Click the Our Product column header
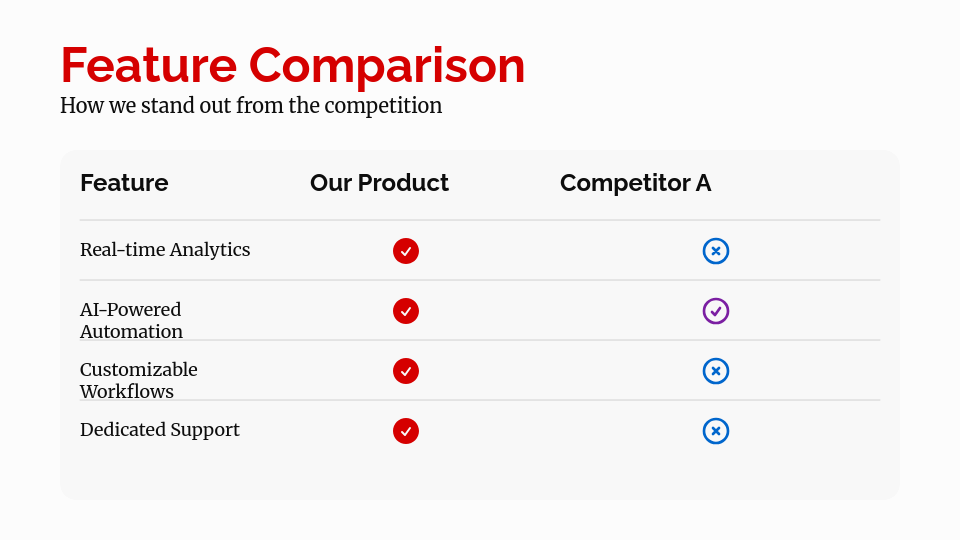 coord(379,183)
